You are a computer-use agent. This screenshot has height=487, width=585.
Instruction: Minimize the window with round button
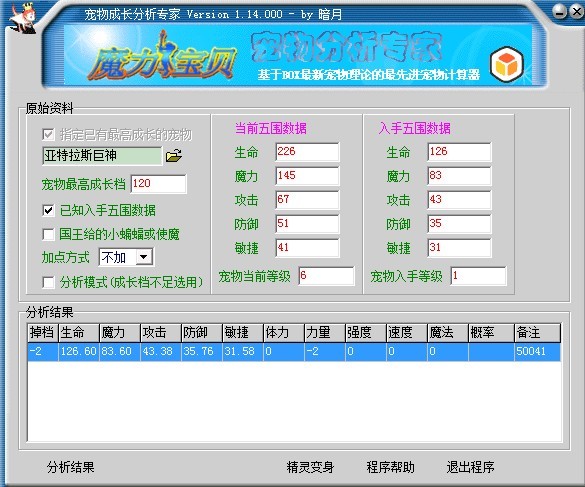pos(559,12)
